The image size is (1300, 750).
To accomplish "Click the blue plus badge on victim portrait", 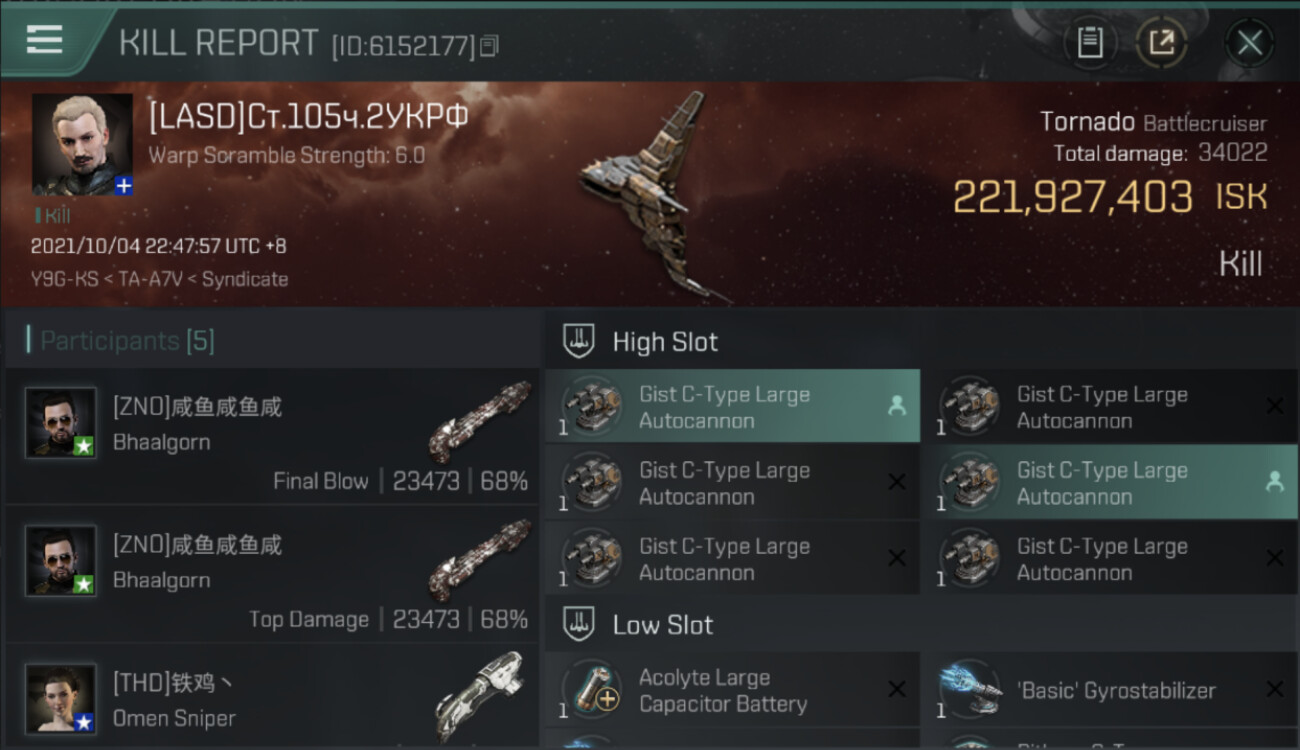I will (x=123, y=186).
